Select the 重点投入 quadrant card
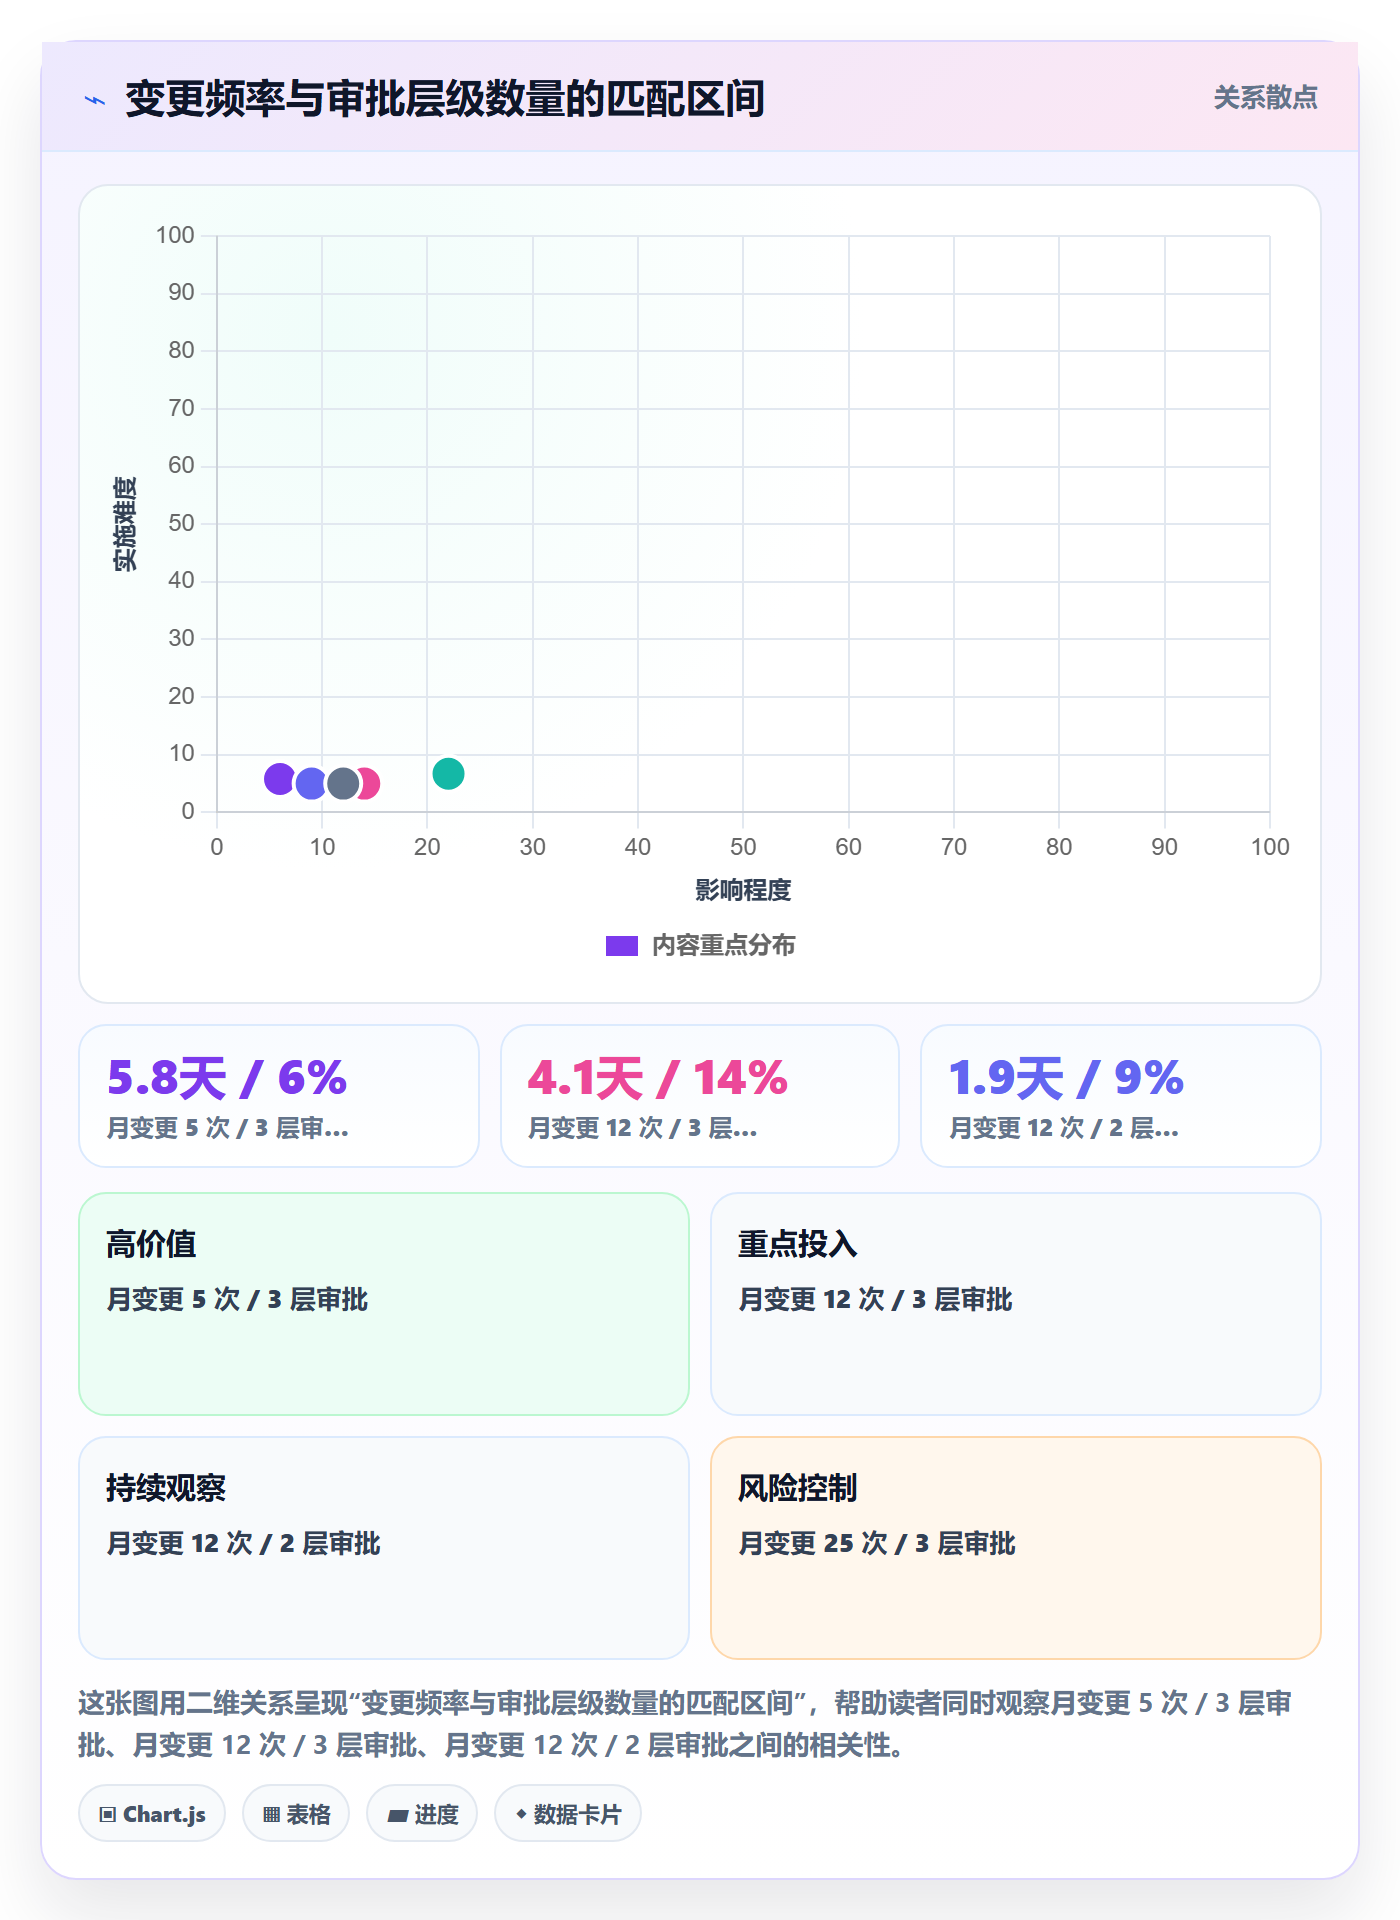This screenshot has height=1920, width=1400. [x=1016, y=1304]
